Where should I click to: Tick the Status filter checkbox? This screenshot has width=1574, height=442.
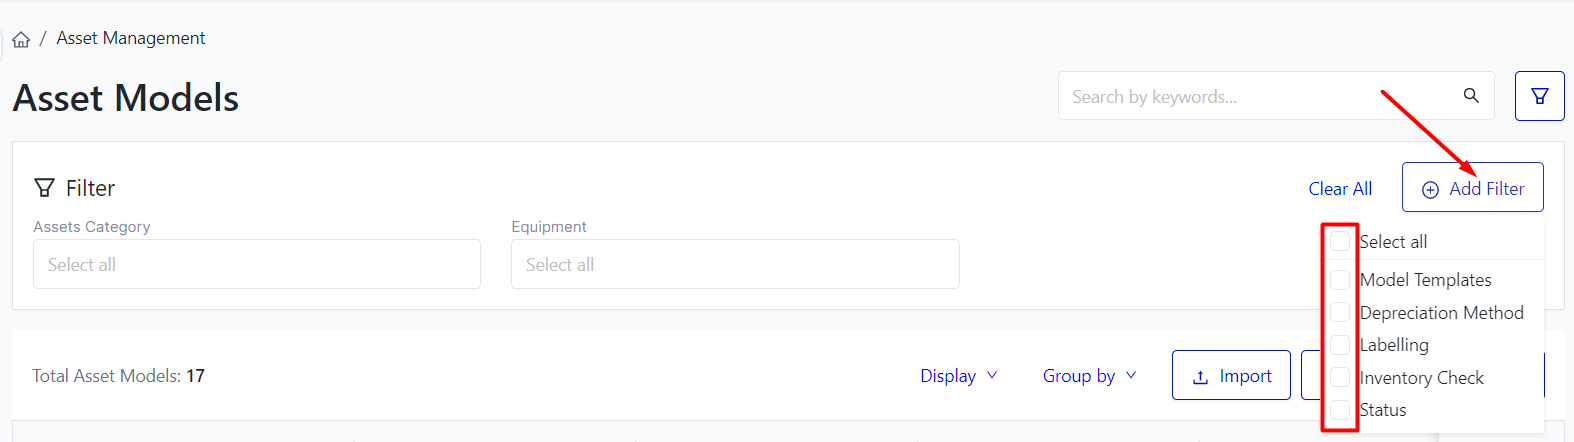point(1340,410)
